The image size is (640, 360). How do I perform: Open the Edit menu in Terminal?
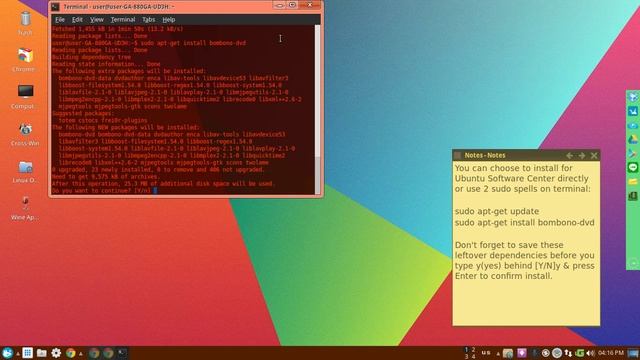point(77,19)
